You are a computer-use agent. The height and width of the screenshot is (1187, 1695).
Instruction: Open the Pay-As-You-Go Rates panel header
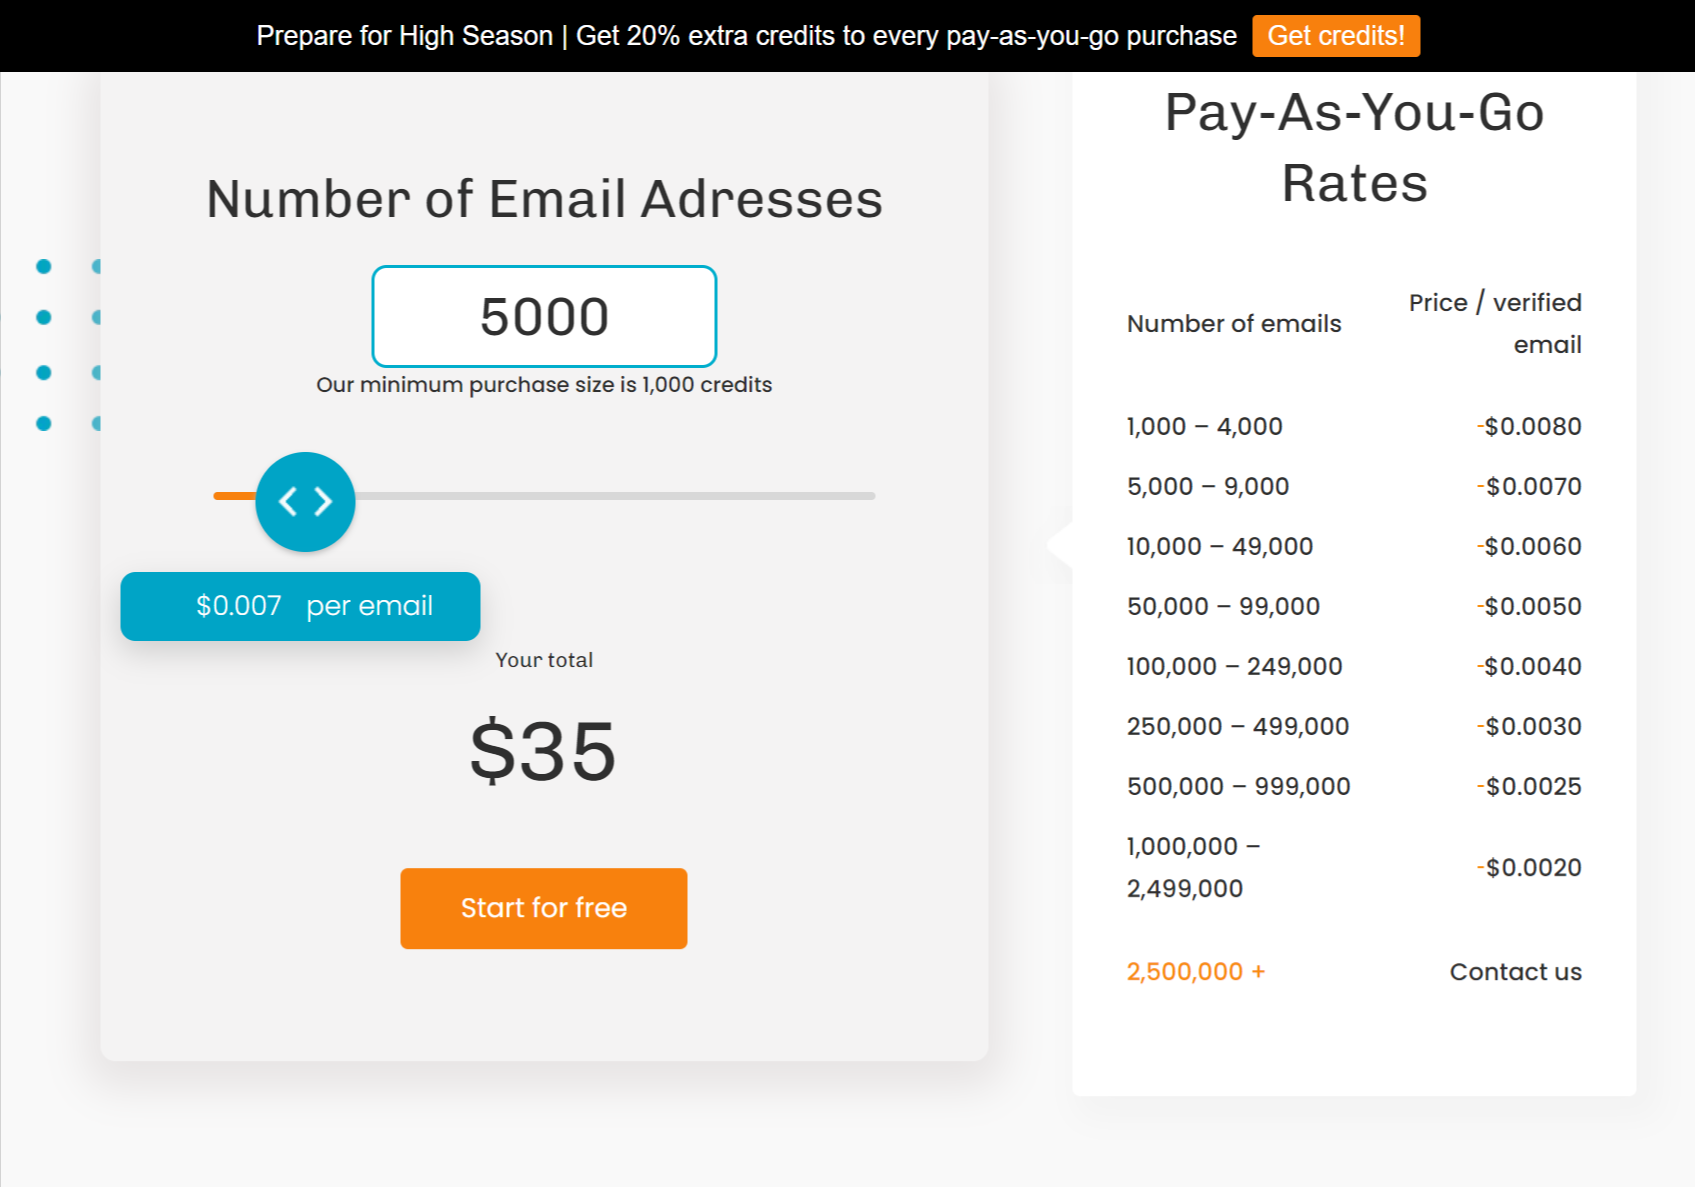coord(1353,146)
